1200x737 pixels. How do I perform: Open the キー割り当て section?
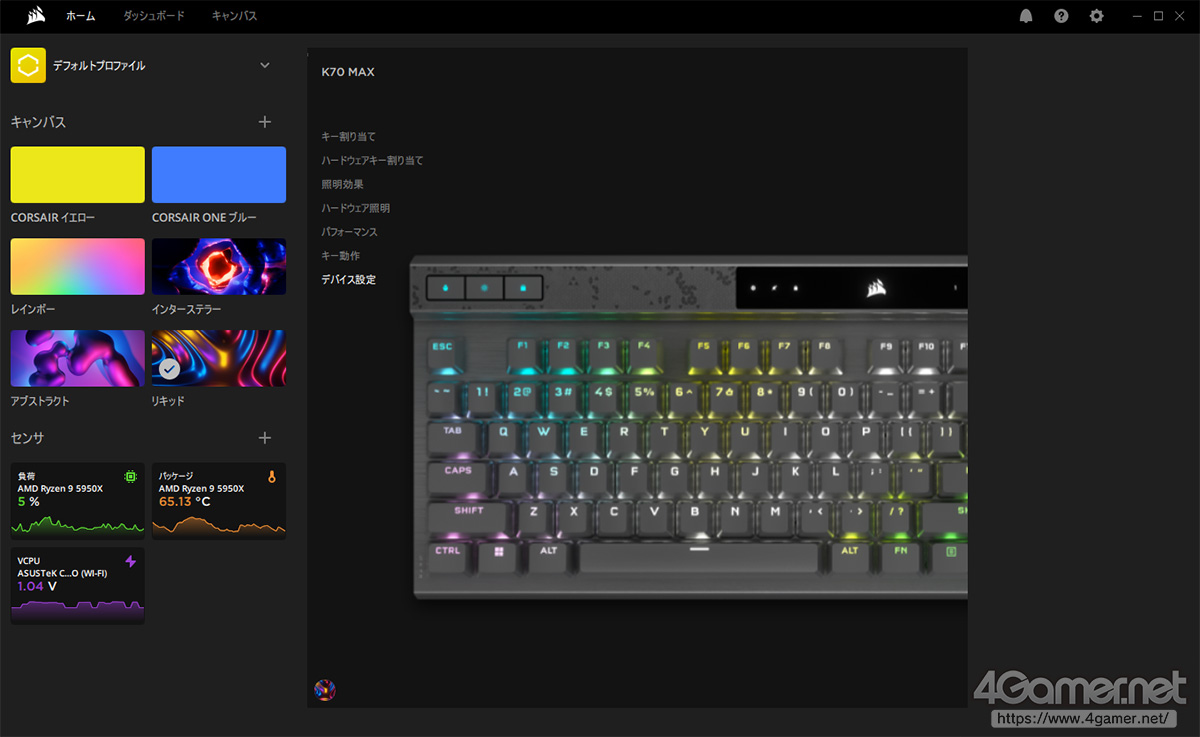tap(348, 136)
